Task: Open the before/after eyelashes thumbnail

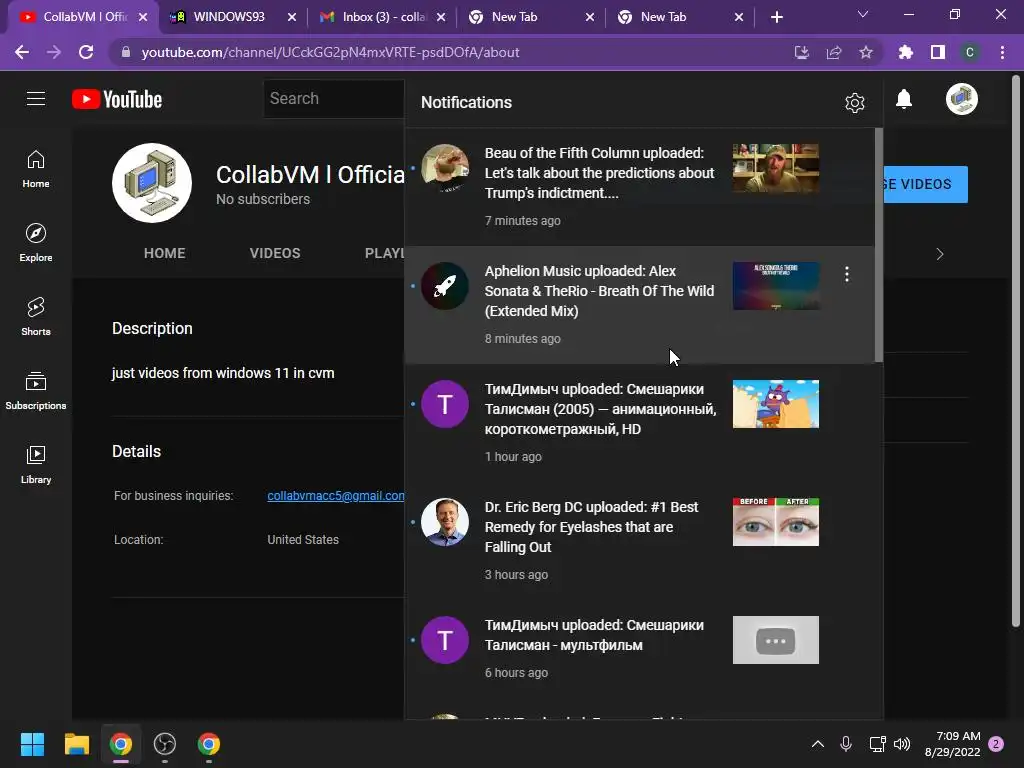Action: tap(776, 522)
